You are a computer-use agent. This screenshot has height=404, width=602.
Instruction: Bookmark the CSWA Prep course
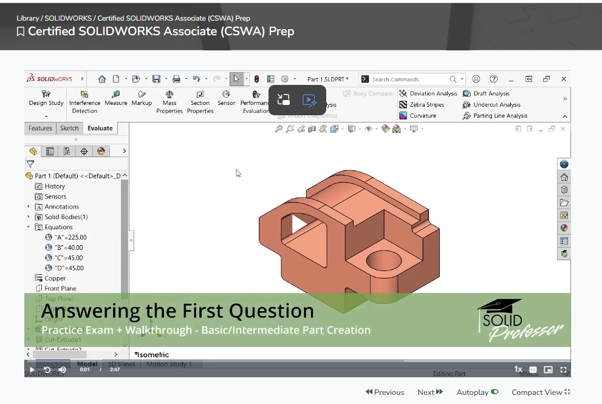20,31
